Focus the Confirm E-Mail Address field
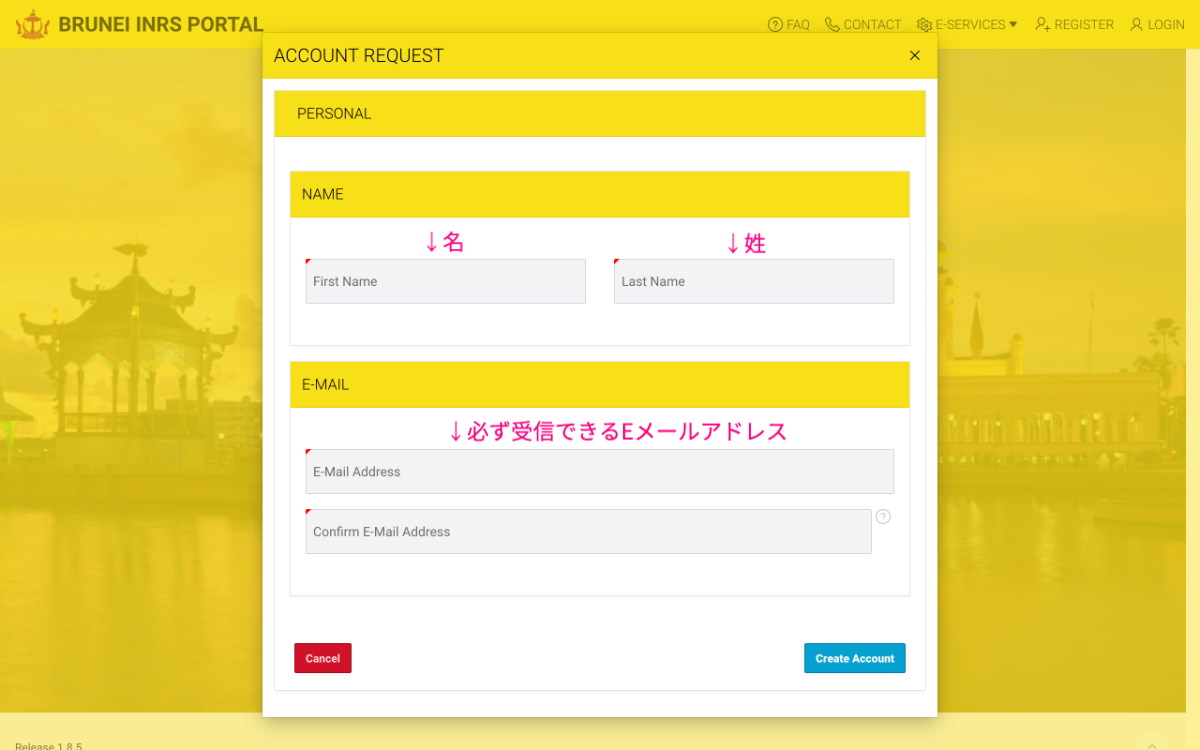Screen dimensions: 1200x750 [x=588, y=531]
